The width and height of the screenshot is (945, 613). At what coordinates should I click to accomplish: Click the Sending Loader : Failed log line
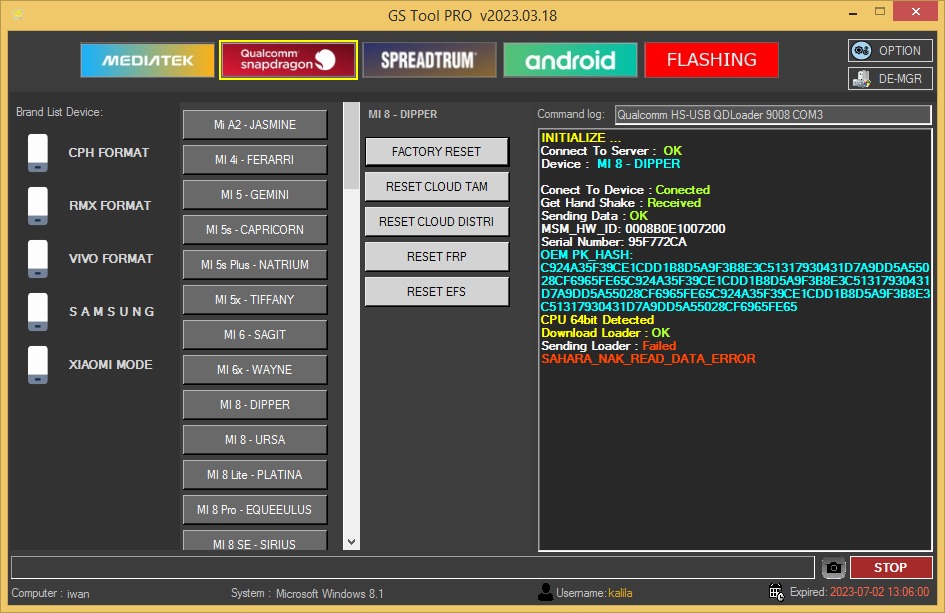click(x=609, y=345)
